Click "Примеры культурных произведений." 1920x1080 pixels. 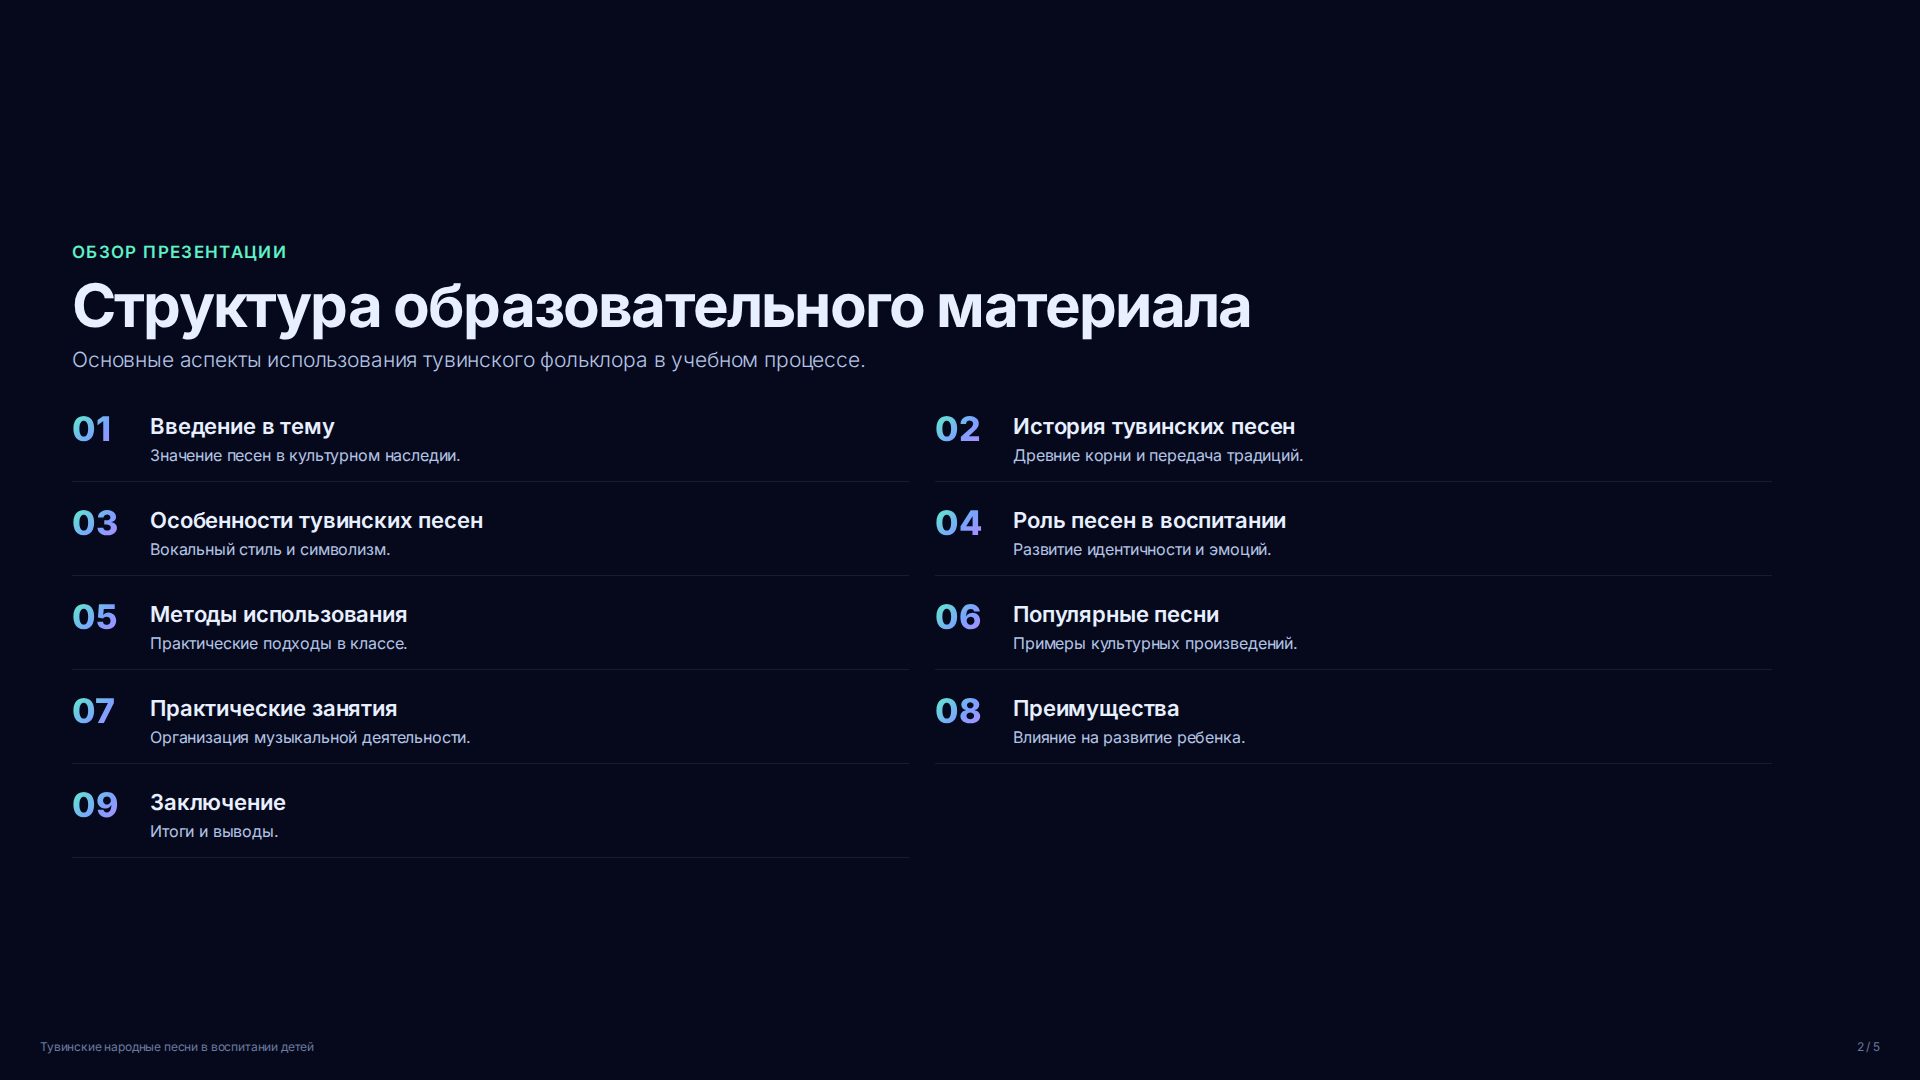pos(1155,644)
